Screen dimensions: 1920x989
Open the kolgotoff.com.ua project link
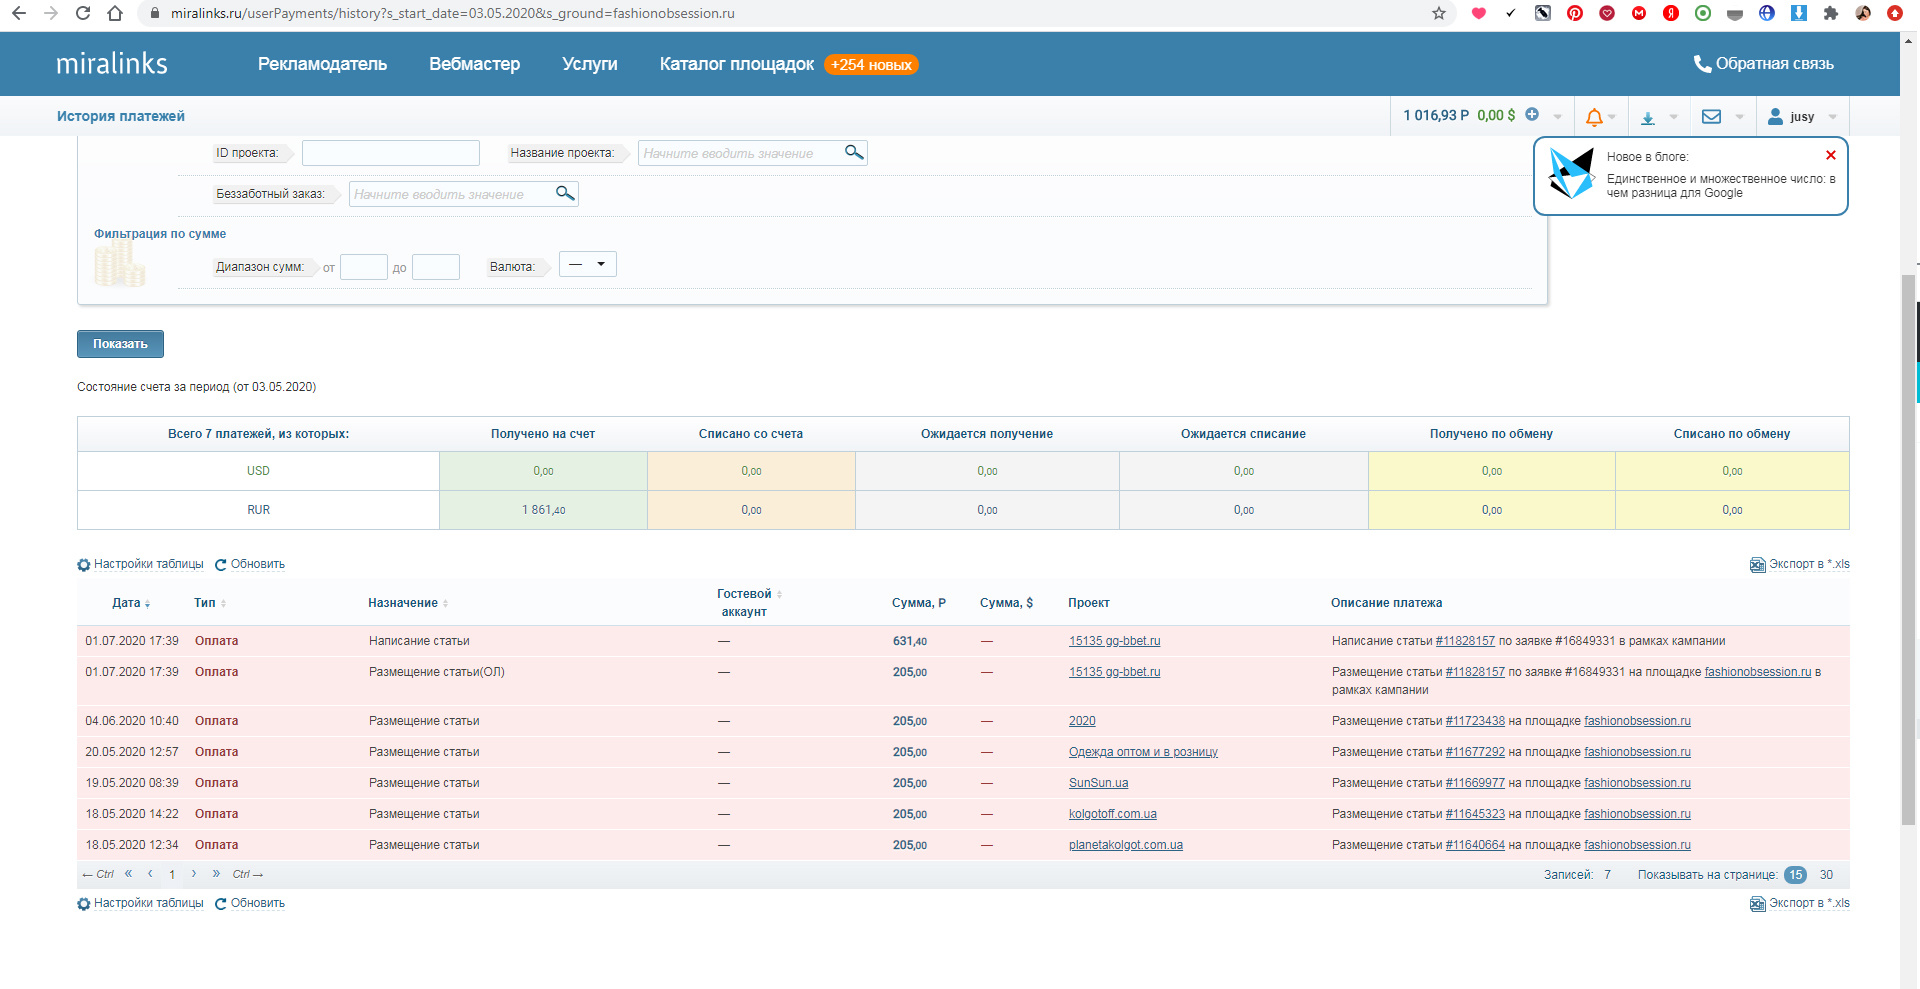[x=1112, y=814]
